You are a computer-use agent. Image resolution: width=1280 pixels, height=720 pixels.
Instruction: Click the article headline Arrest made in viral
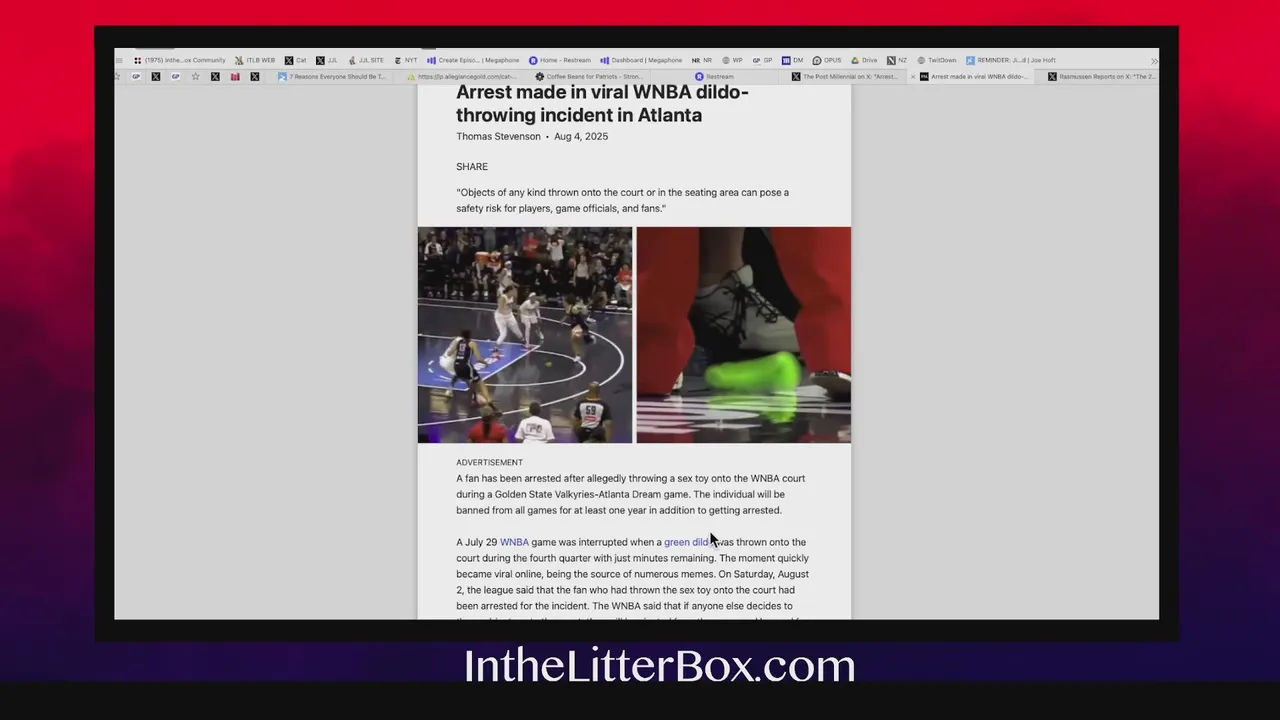click(602, 104)
